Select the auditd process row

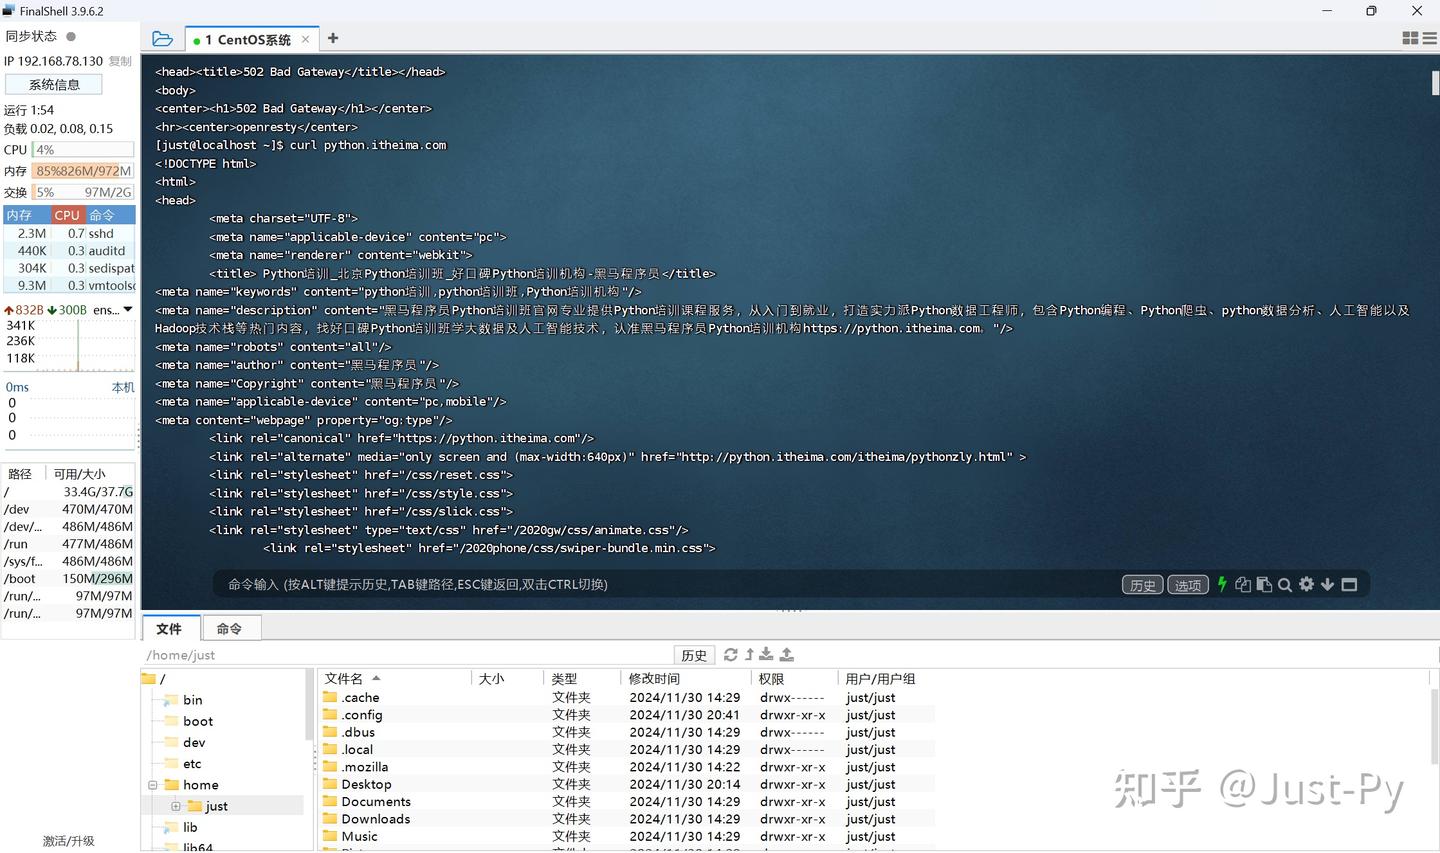(69, 250)
